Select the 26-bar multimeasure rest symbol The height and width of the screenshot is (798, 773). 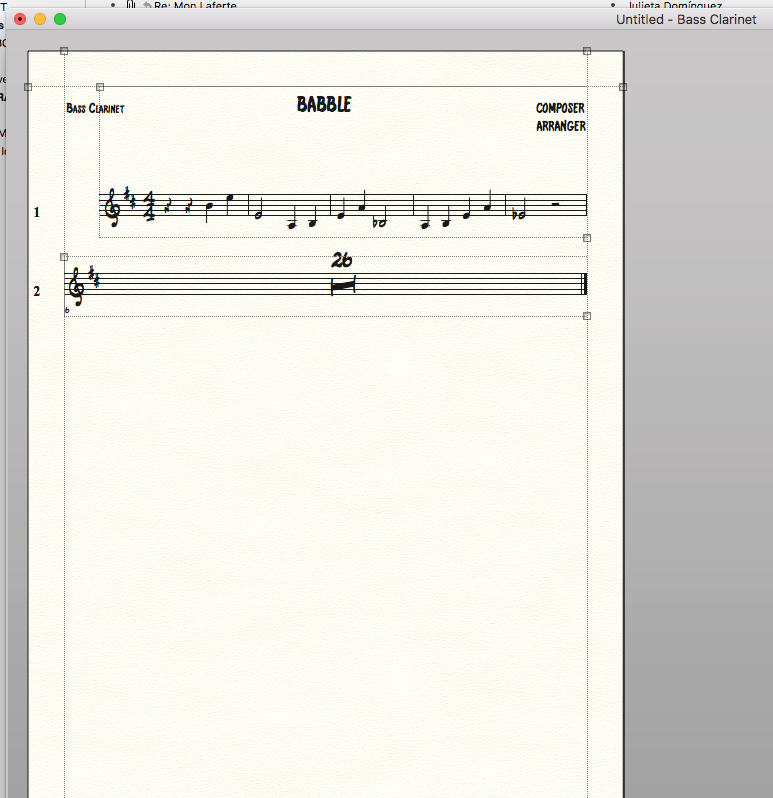342,285
